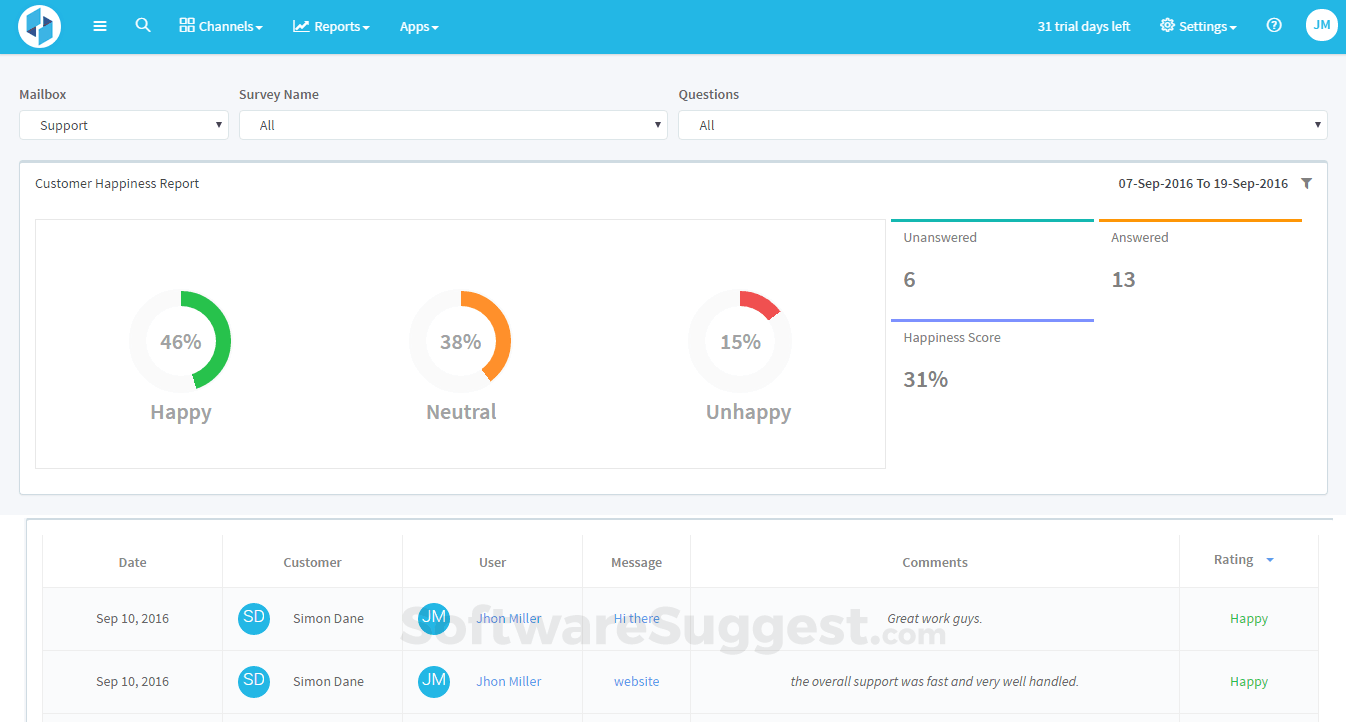Click the green Happy 46% donut chart
Viewport: 1346px width, 724px height.
click(180, 341)
